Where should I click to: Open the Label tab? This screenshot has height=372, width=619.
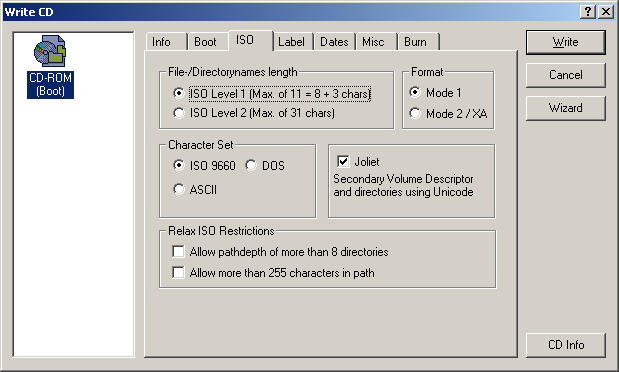click(x=293, y=41)
